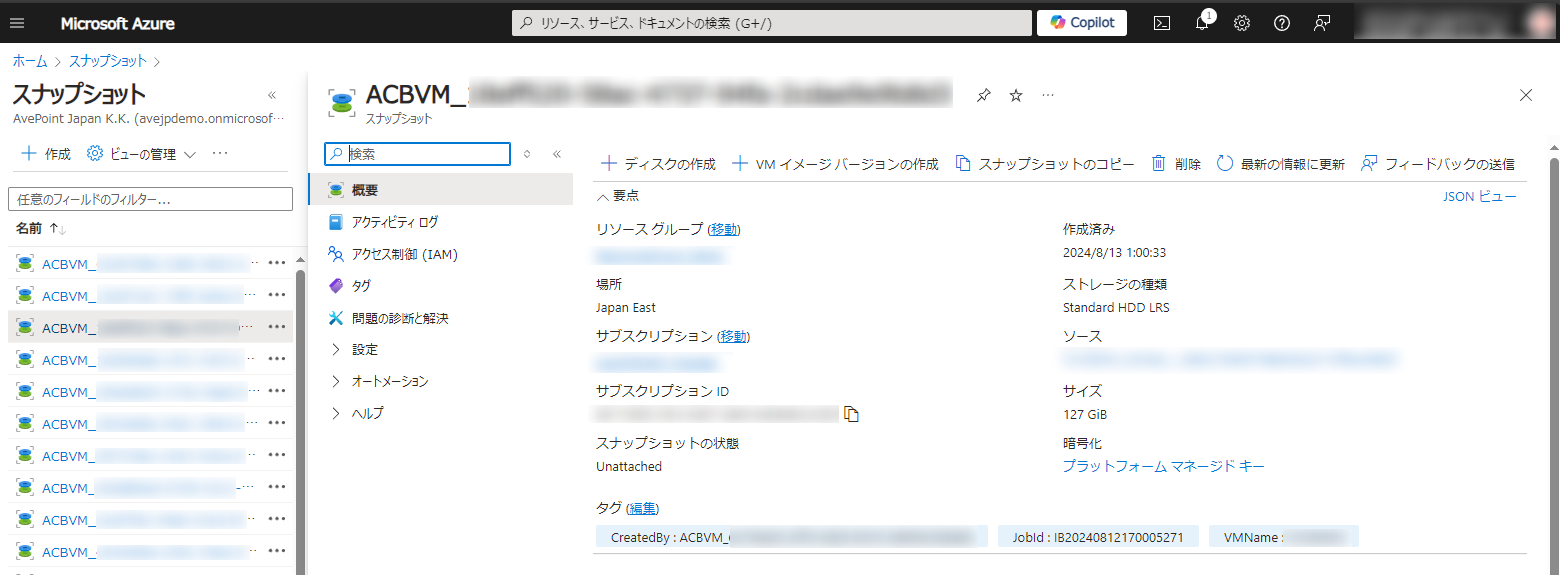Open the ビューの管理 dropdown

pos(141,154)
